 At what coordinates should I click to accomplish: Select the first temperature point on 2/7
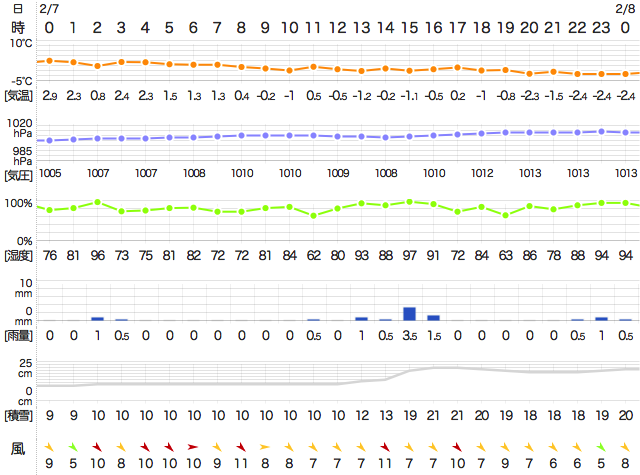click(49, 61)
